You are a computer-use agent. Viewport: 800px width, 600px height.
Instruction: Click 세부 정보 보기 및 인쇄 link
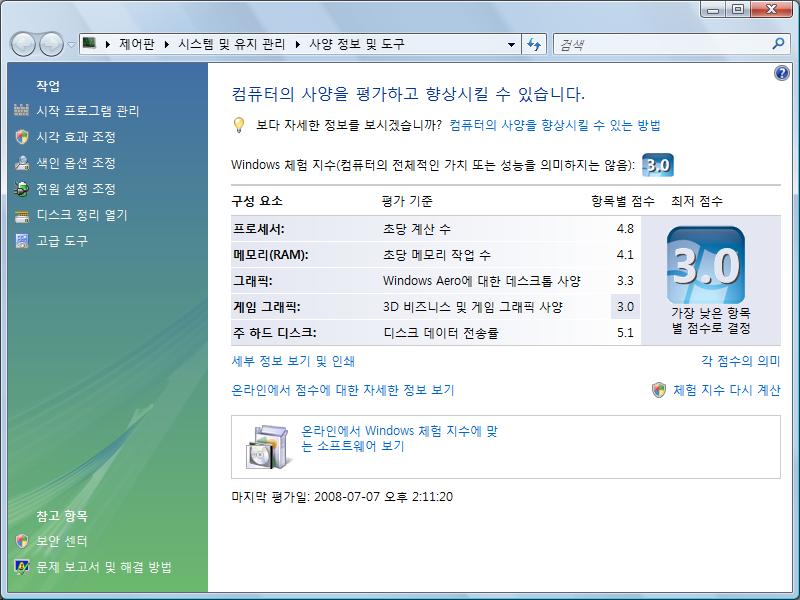point(293,361)
